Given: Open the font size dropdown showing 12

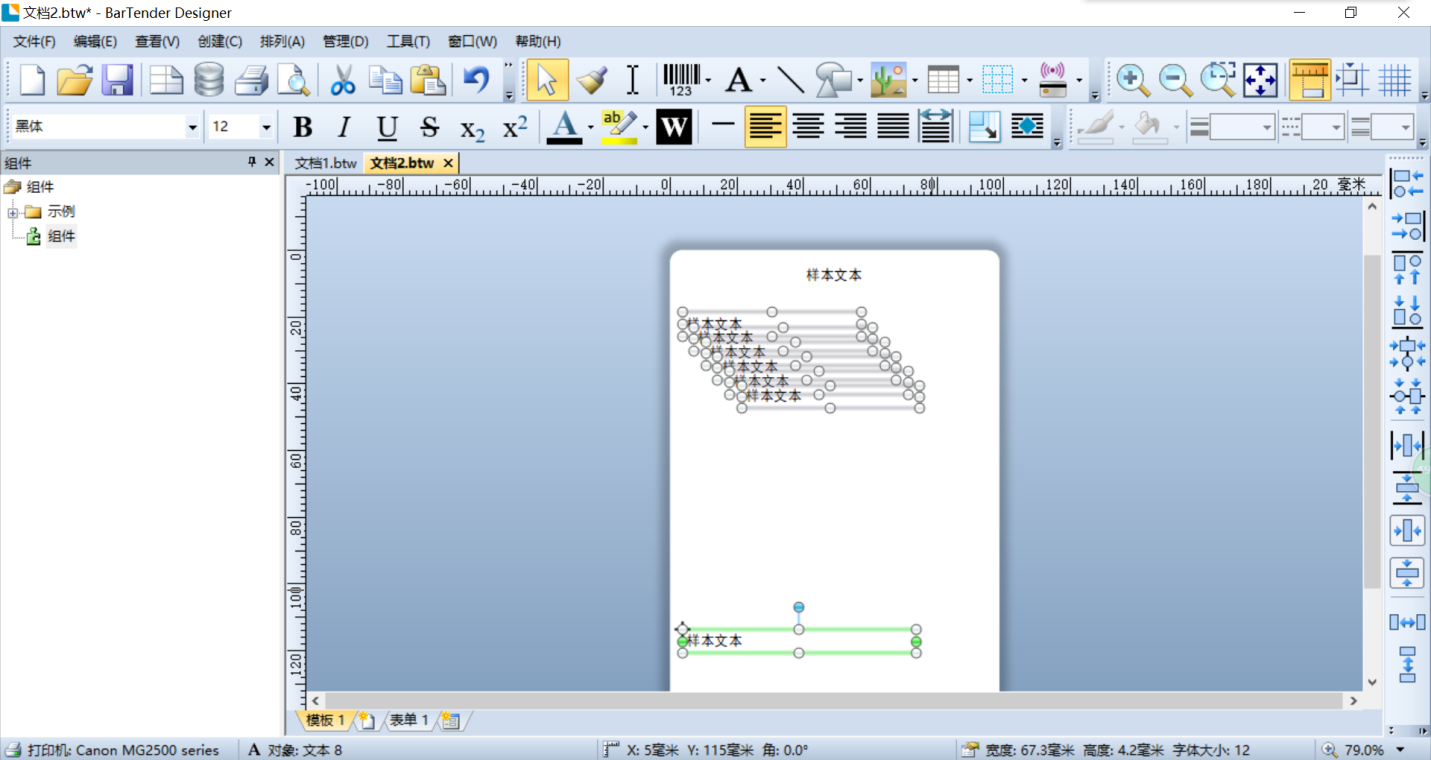Looking at the screenshot, I should (266, 127).
